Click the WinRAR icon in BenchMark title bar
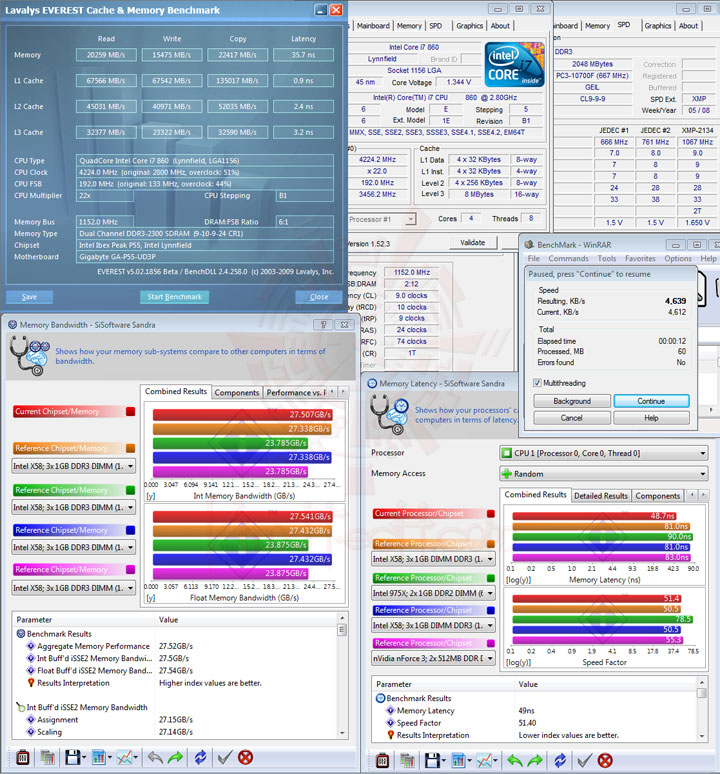The image size is (720, 774). pos(529,244)
